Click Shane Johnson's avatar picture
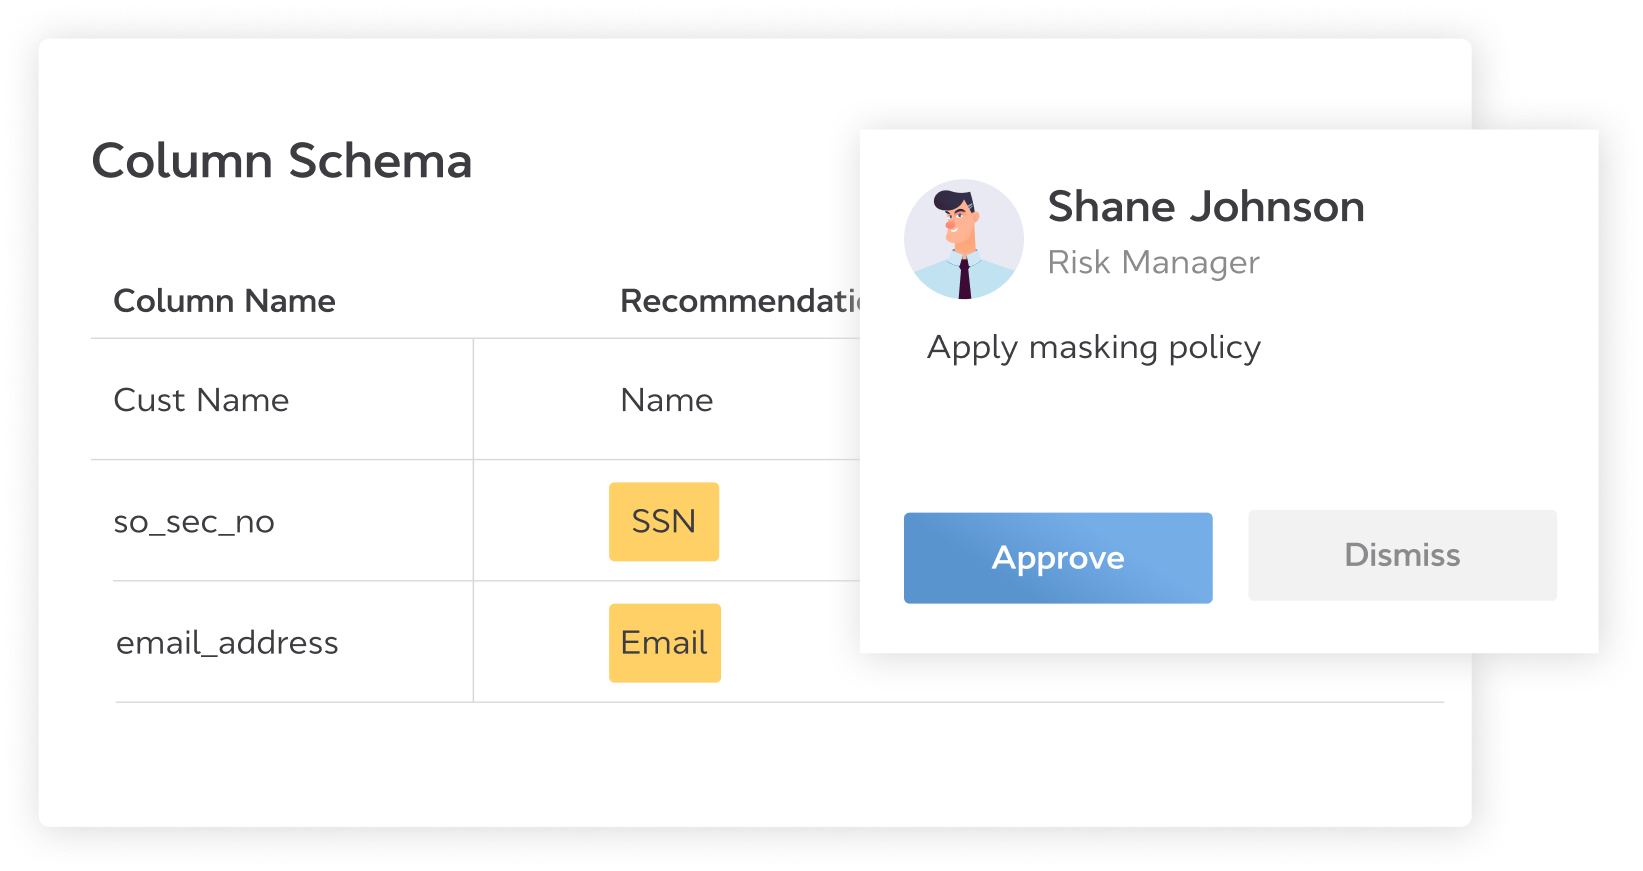 (963, 240)
